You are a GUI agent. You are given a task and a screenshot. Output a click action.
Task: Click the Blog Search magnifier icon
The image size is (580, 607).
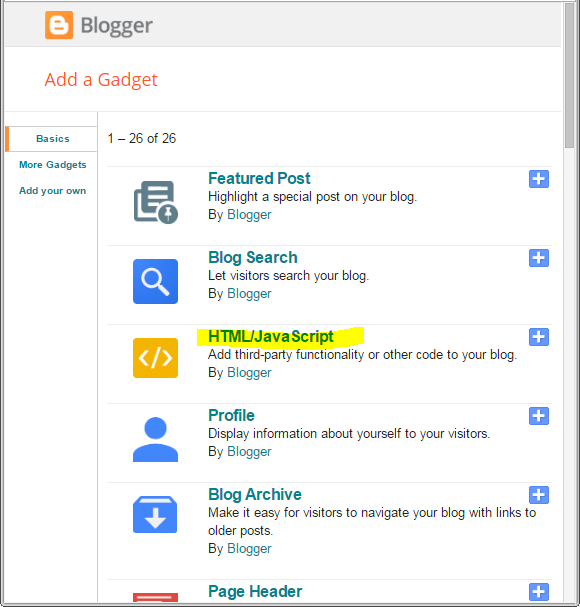pyautogui.click(x=155, y=281)
